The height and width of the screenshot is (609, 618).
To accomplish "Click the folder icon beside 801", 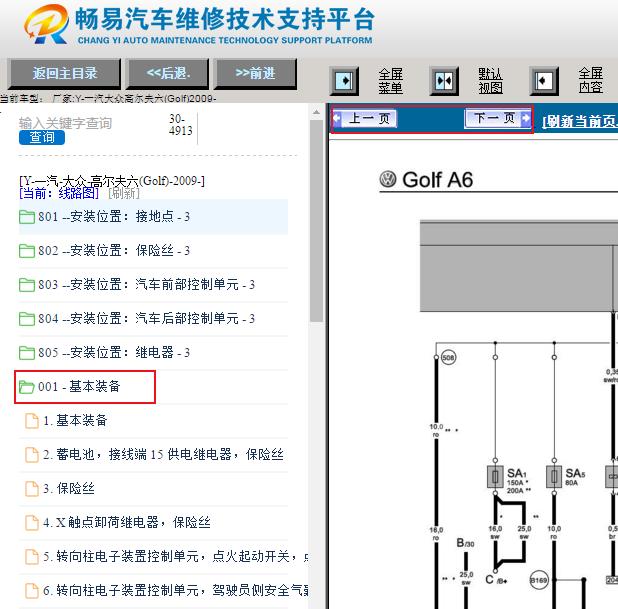I will (27, 217).
